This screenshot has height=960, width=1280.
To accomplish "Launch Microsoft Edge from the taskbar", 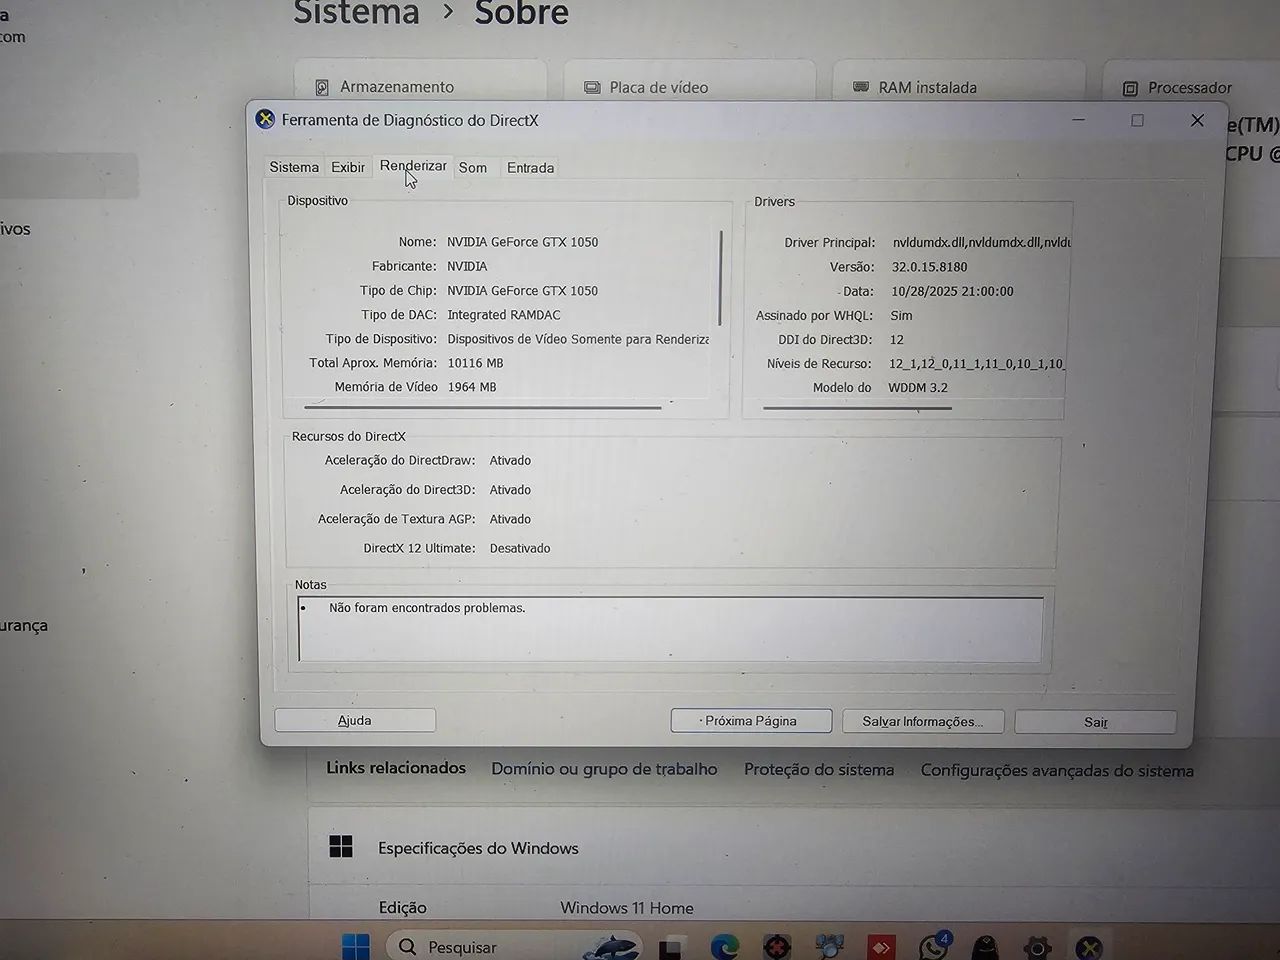I will point(724,946).
